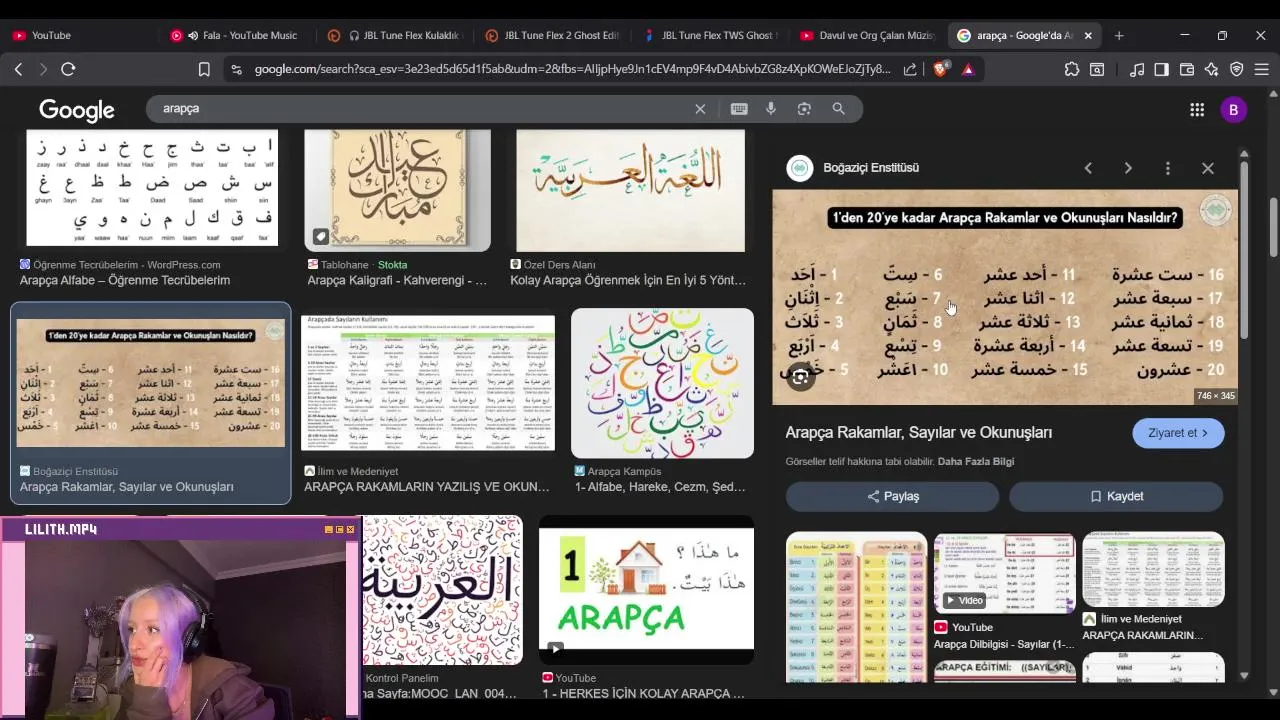Switch to JBL Tune Flex TWS Ghost tab

pos(712,35)
